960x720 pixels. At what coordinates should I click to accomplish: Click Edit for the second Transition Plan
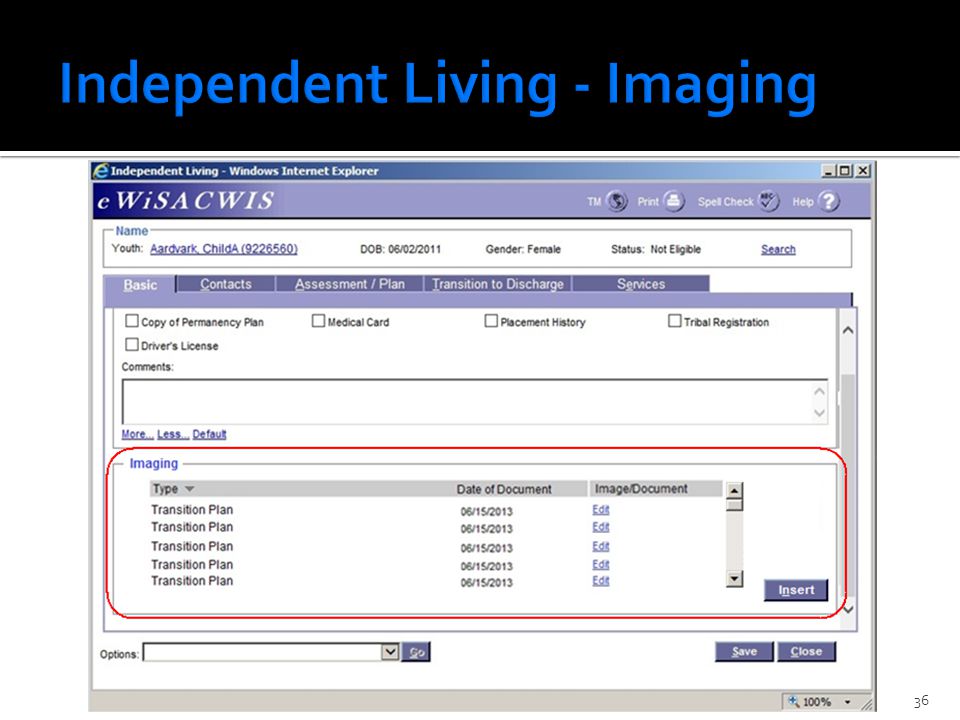point(601,527)
